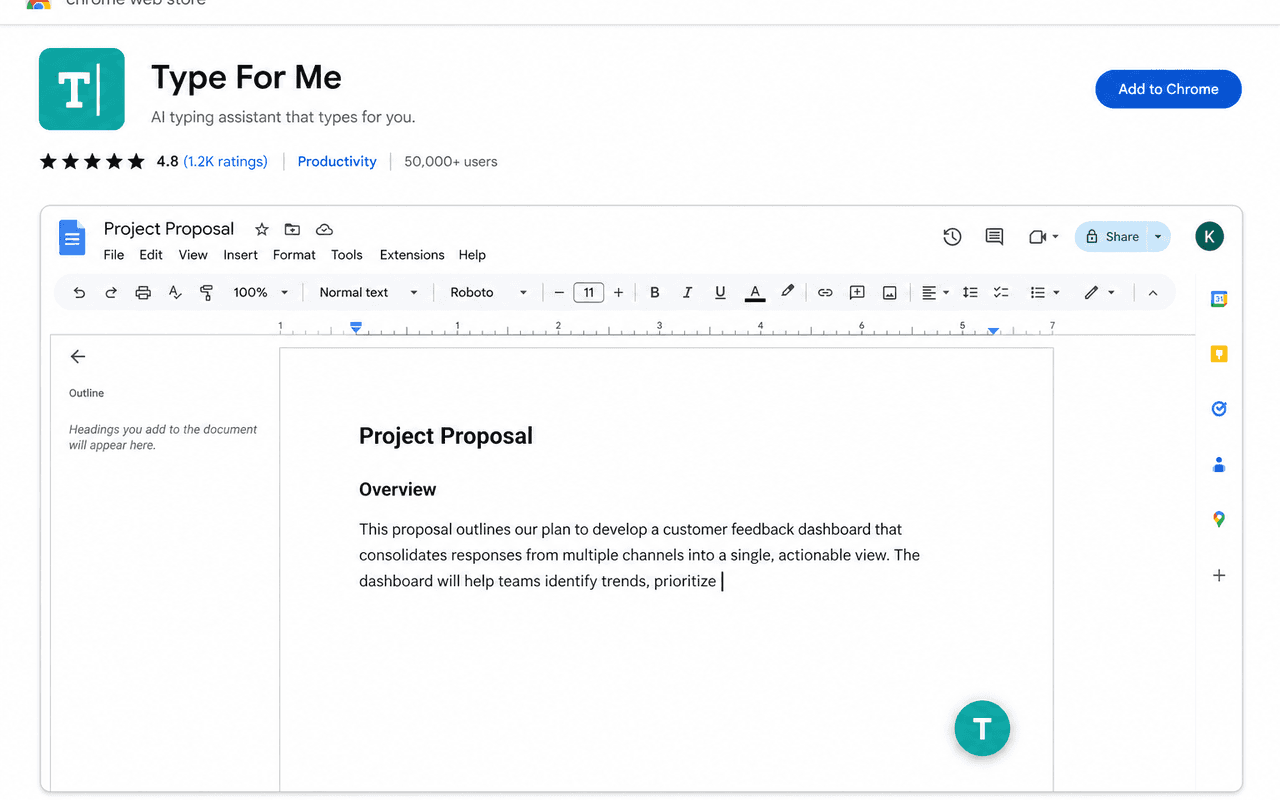Click the Add to Chrome button
The width and height of the screenshot is (1280, 800).
(1168, 89)
